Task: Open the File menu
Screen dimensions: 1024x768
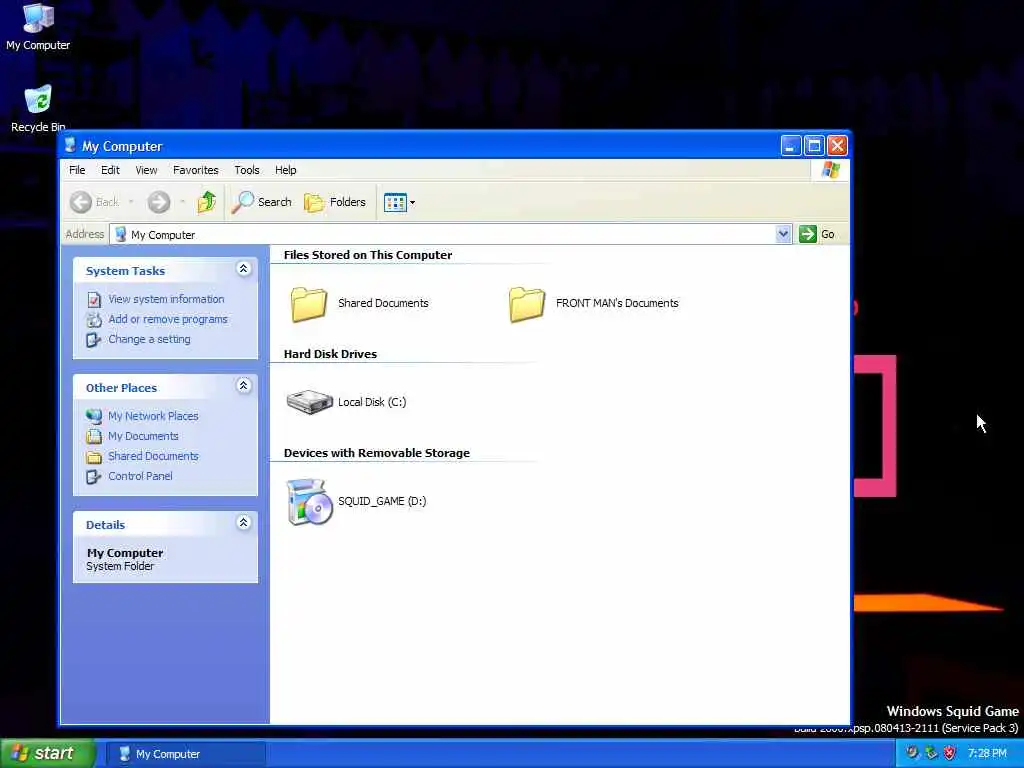Action: [x=77, y=170]
